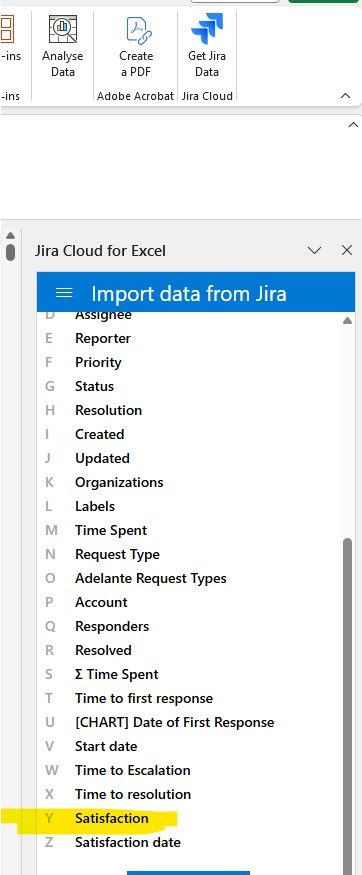The width and height of the screenshot is (362, 875).
Task: Select [CHART] Date of First Response field
Action: (190, 722)
